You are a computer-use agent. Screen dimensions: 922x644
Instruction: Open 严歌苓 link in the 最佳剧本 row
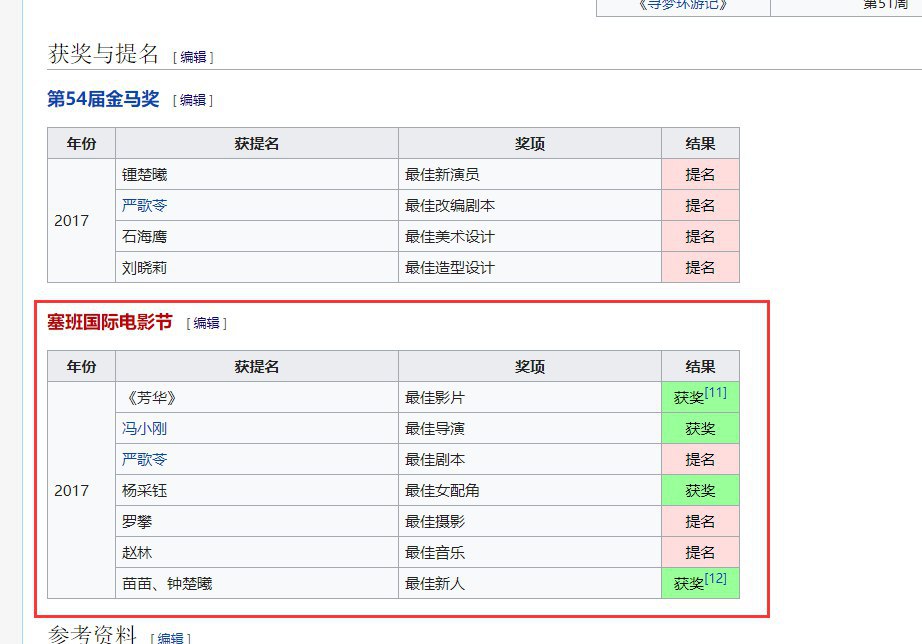click(144, 459)
